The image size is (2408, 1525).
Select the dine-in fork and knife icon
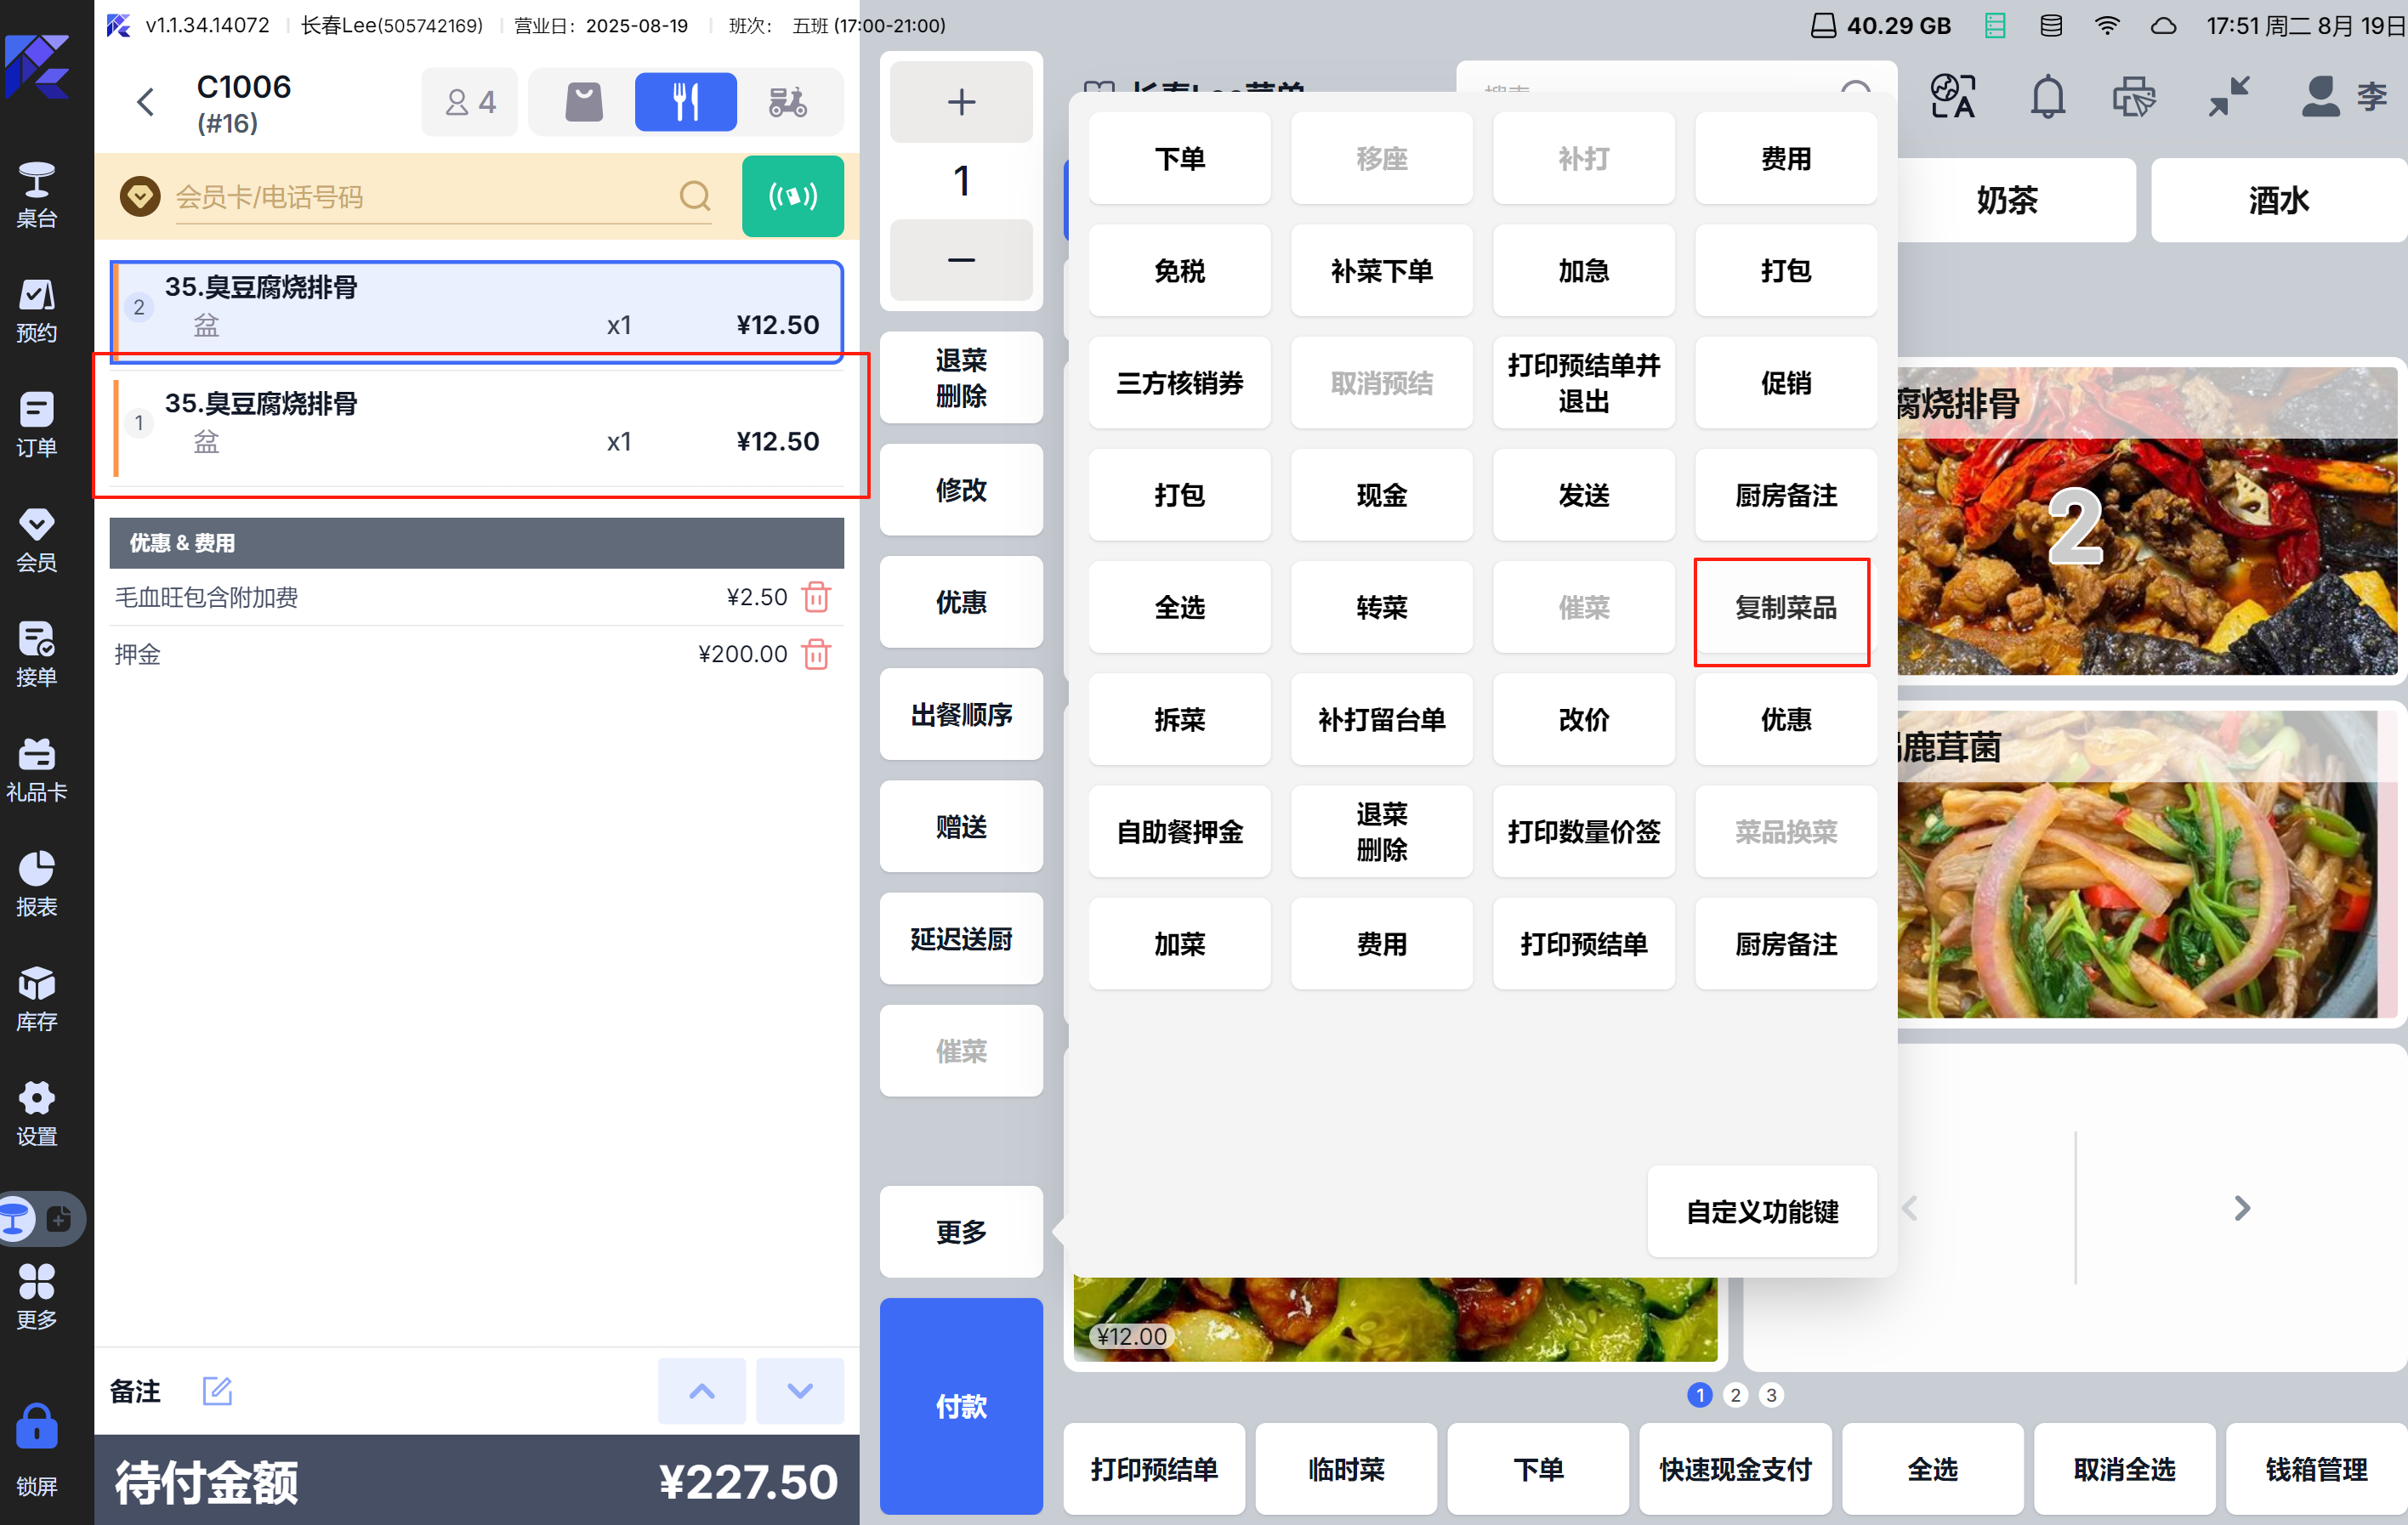685,101
